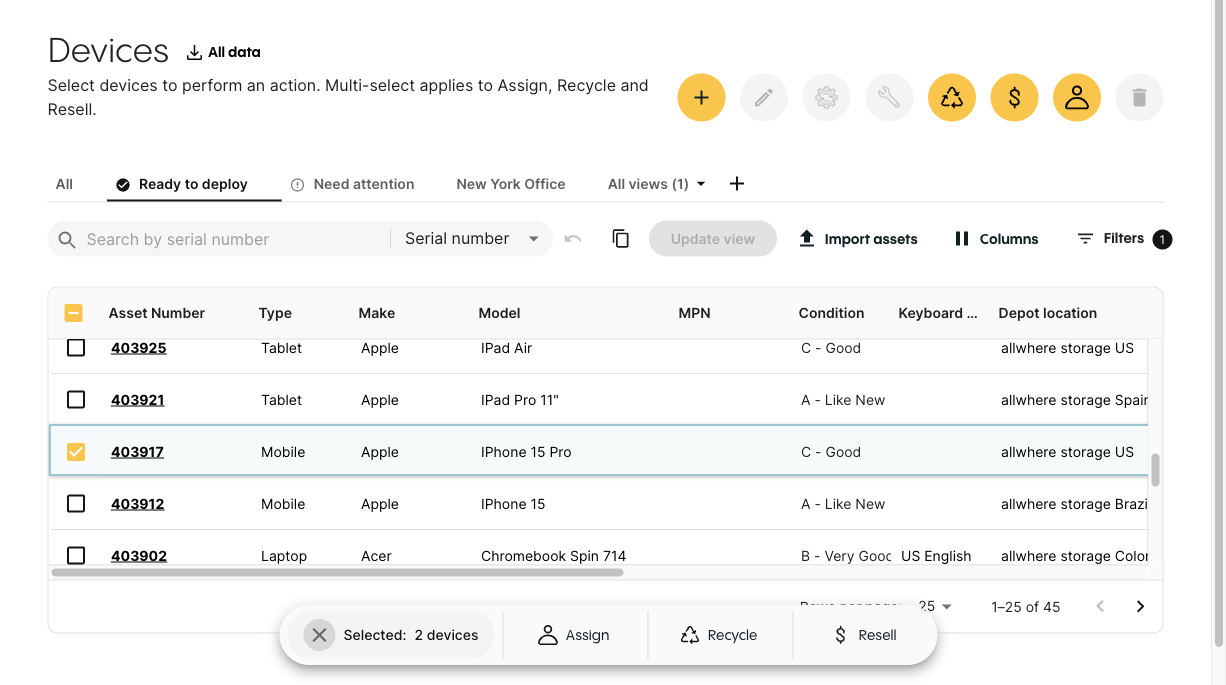The height and width of the screenshot is (685, 1226).
Task: Open the Filters panel
Action: point(1124,239)
